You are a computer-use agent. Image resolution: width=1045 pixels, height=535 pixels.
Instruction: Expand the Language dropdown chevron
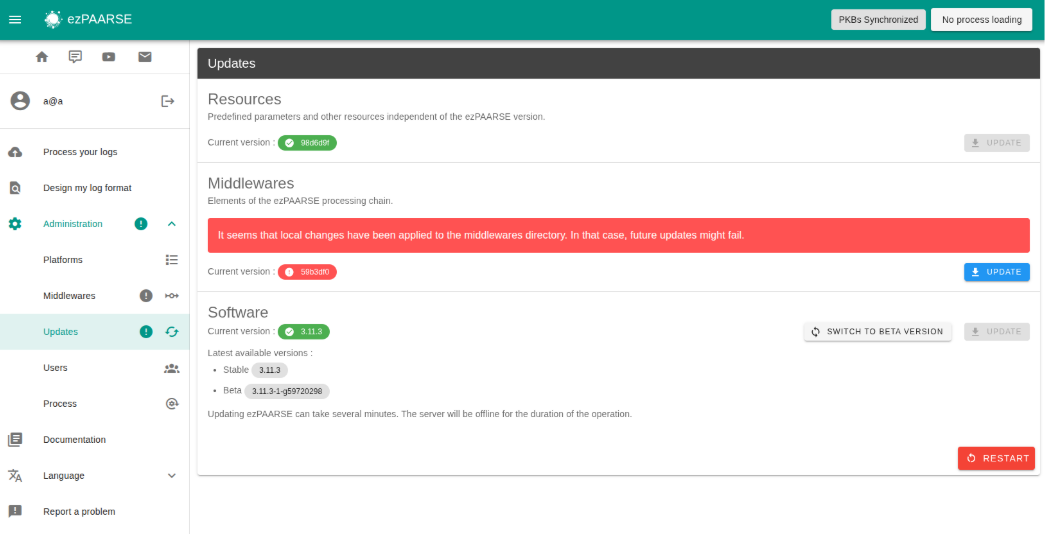[x=171, y=476]
